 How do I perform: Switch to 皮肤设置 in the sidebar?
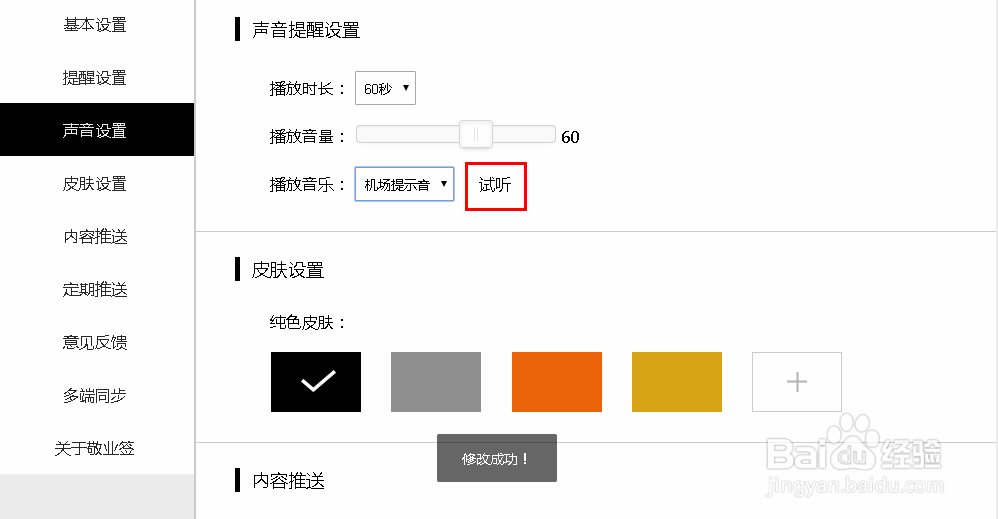(95, 184)
